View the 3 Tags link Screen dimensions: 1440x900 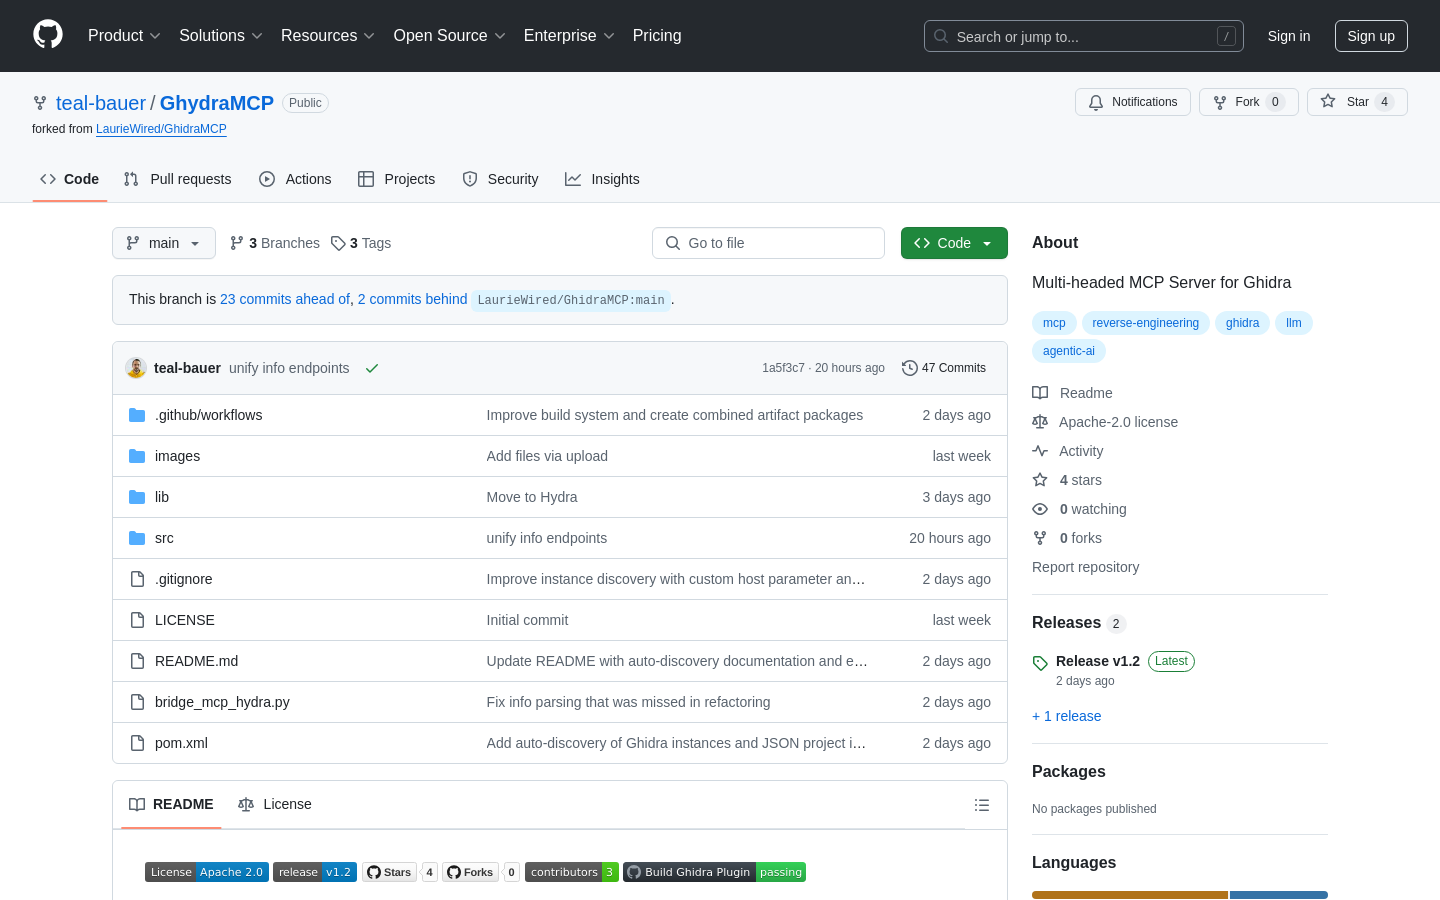(361, 243)
